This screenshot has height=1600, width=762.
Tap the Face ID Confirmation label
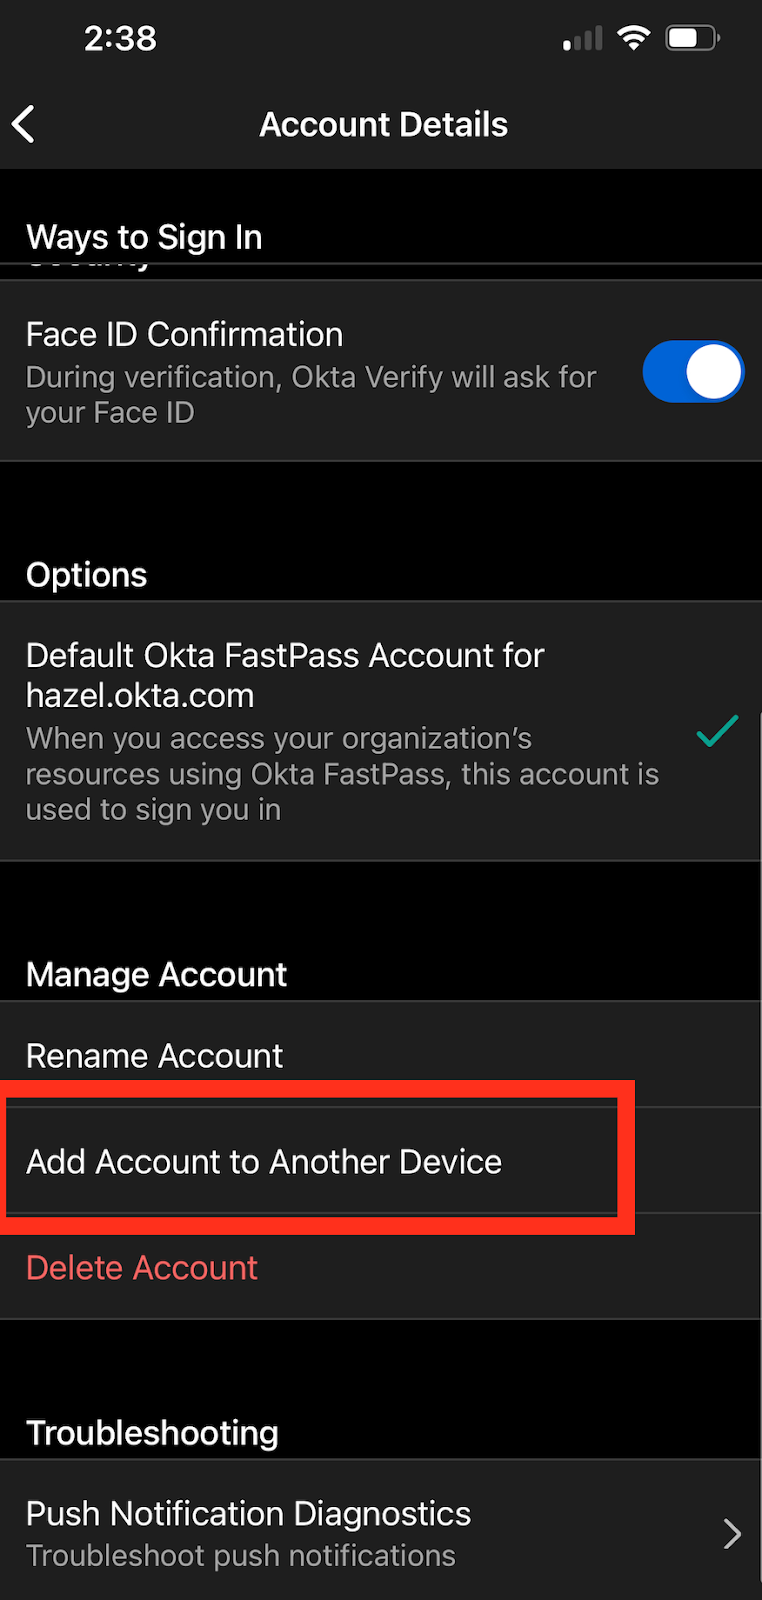click(x=185, y=334)
